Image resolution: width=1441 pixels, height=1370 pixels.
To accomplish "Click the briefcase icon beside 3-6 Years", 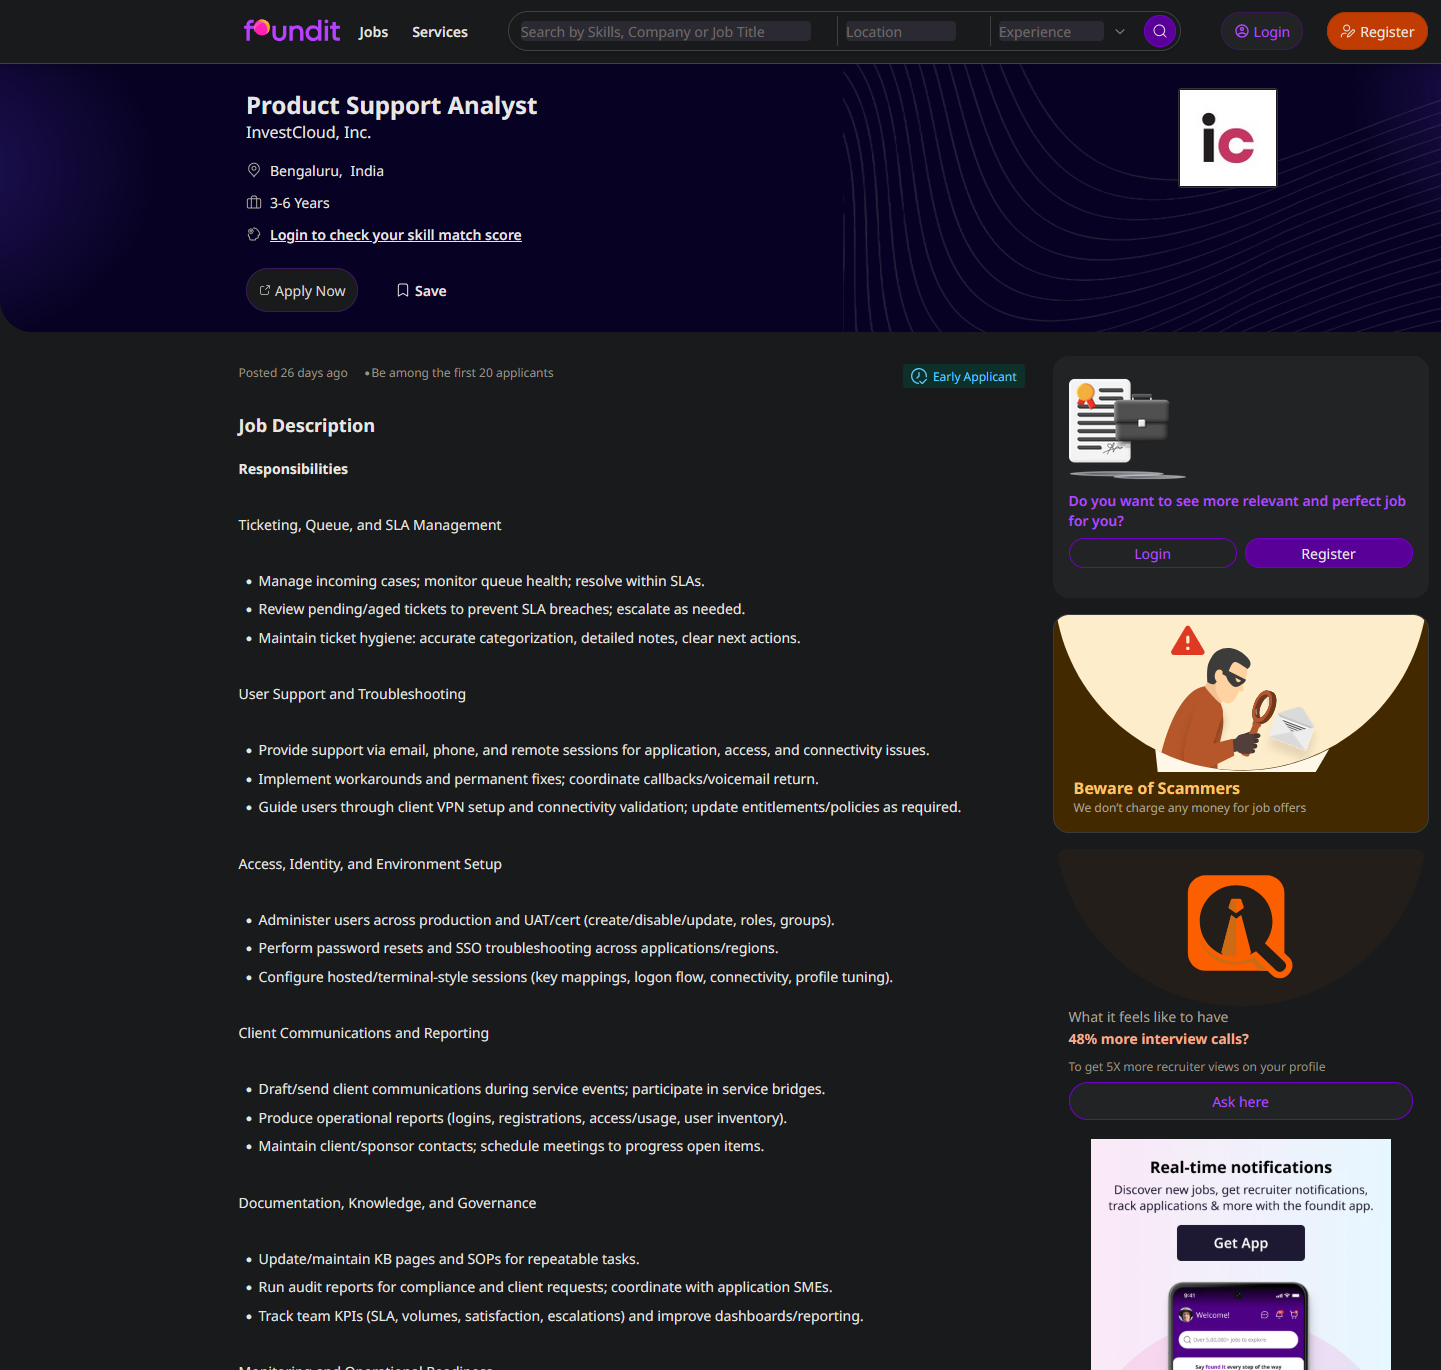I will point(254,203).
